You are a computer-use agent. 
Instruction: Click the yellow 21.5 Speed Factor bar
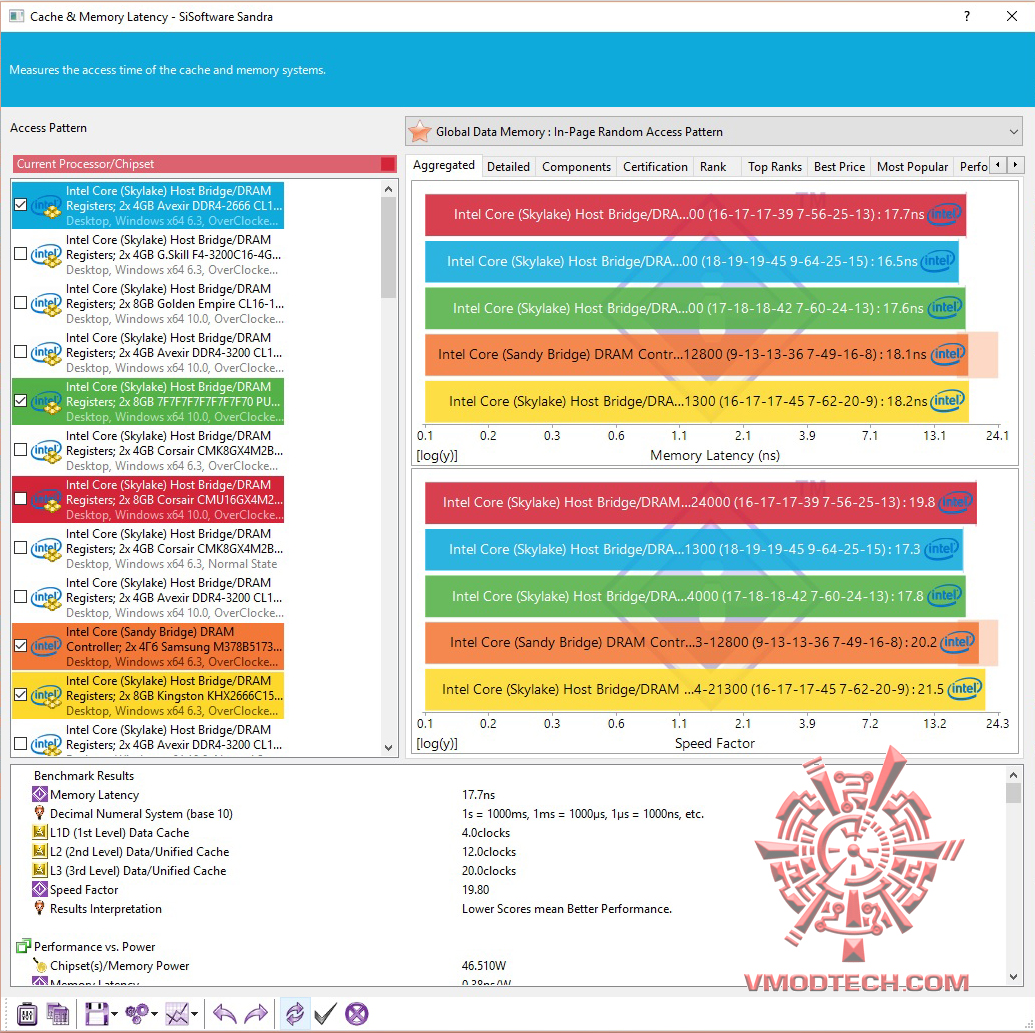click(704, 689)
